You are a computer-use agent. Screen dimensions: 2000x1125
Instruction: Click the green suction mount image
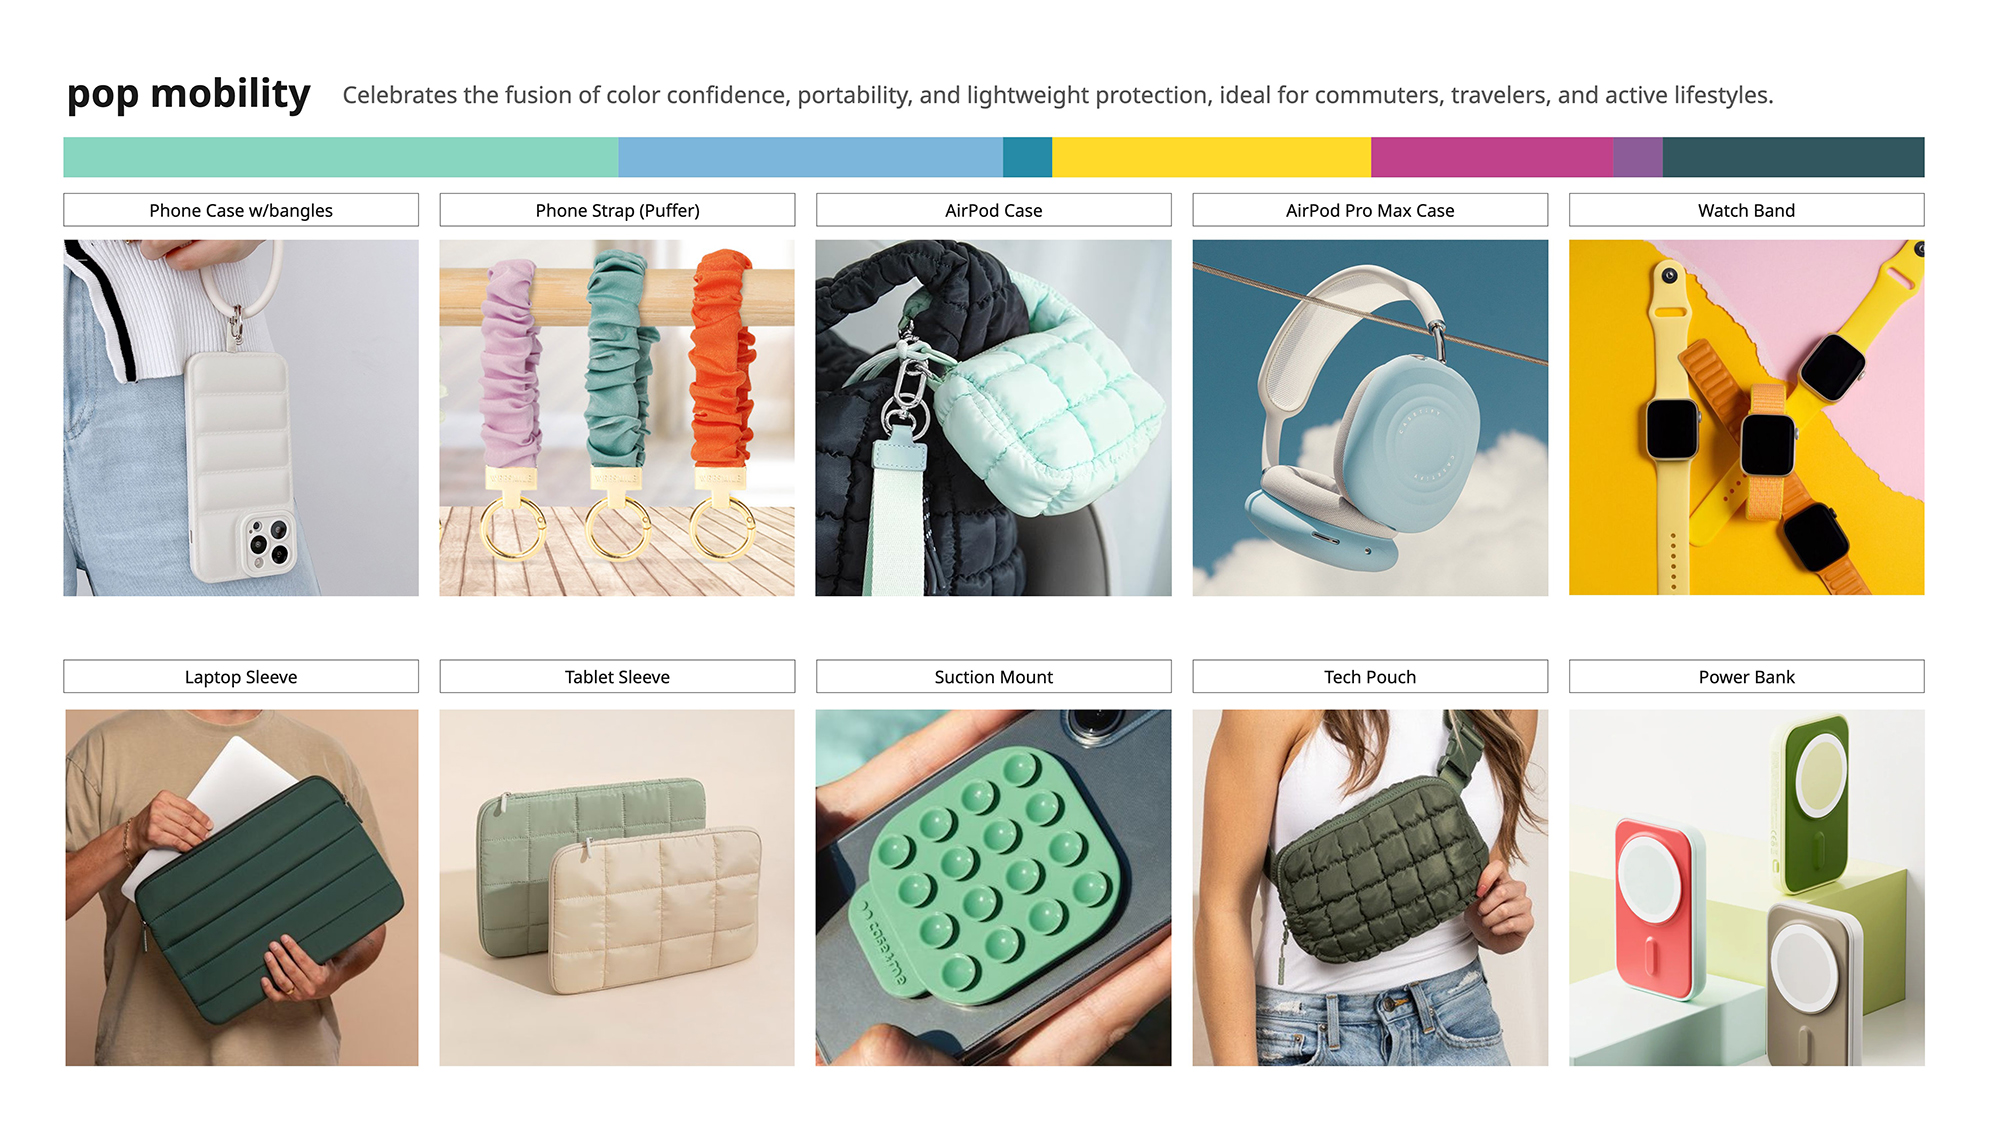[x=994, y=888]
